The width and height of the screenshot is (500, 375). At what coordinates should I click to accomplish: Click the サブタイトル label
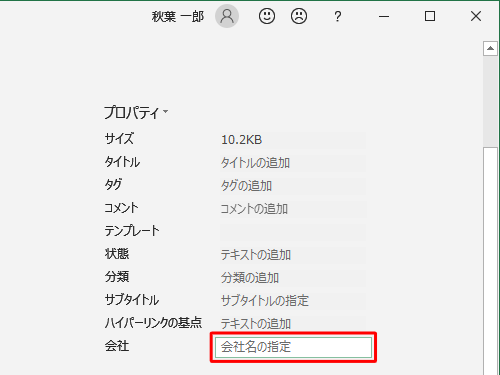[x=132, y=300]
